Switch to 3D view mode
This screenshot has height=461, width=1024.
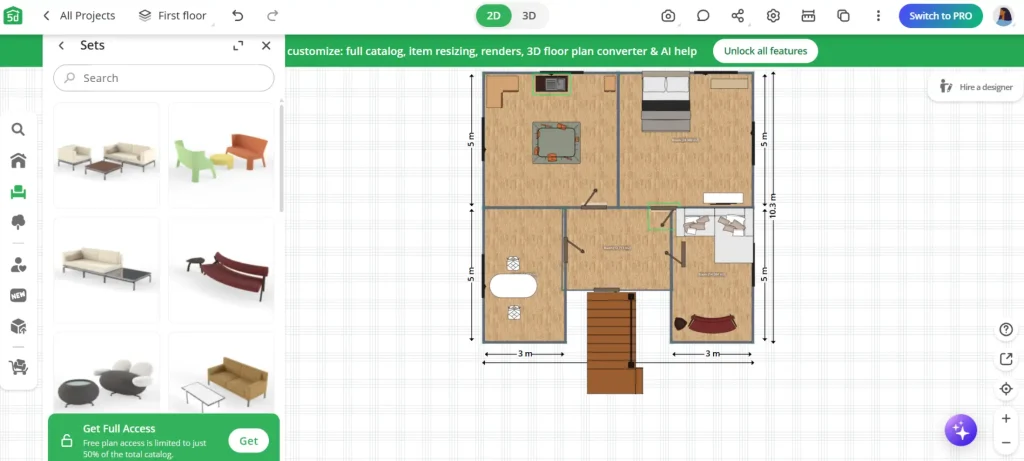tap(529, 16)
